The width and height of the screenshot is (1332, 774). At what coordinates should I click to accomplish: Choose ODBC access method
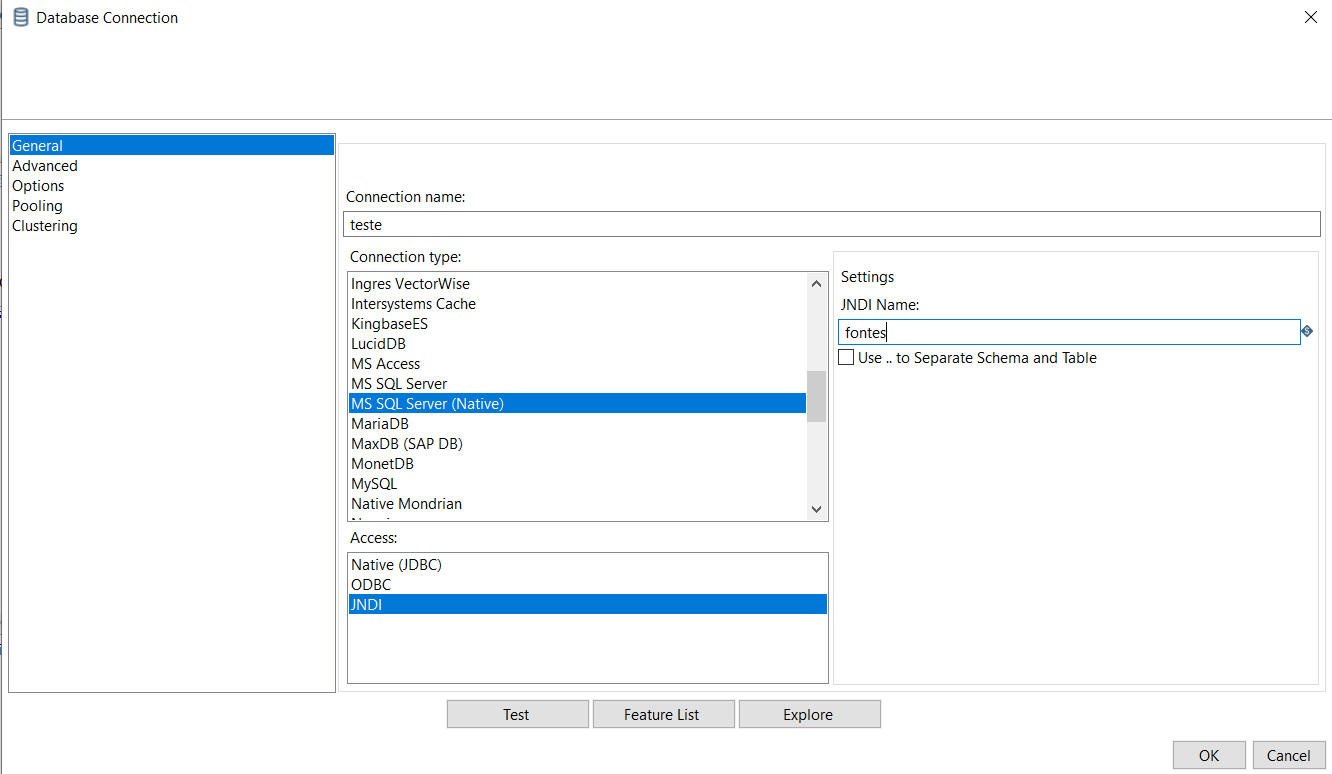click(x=588, y=584)
